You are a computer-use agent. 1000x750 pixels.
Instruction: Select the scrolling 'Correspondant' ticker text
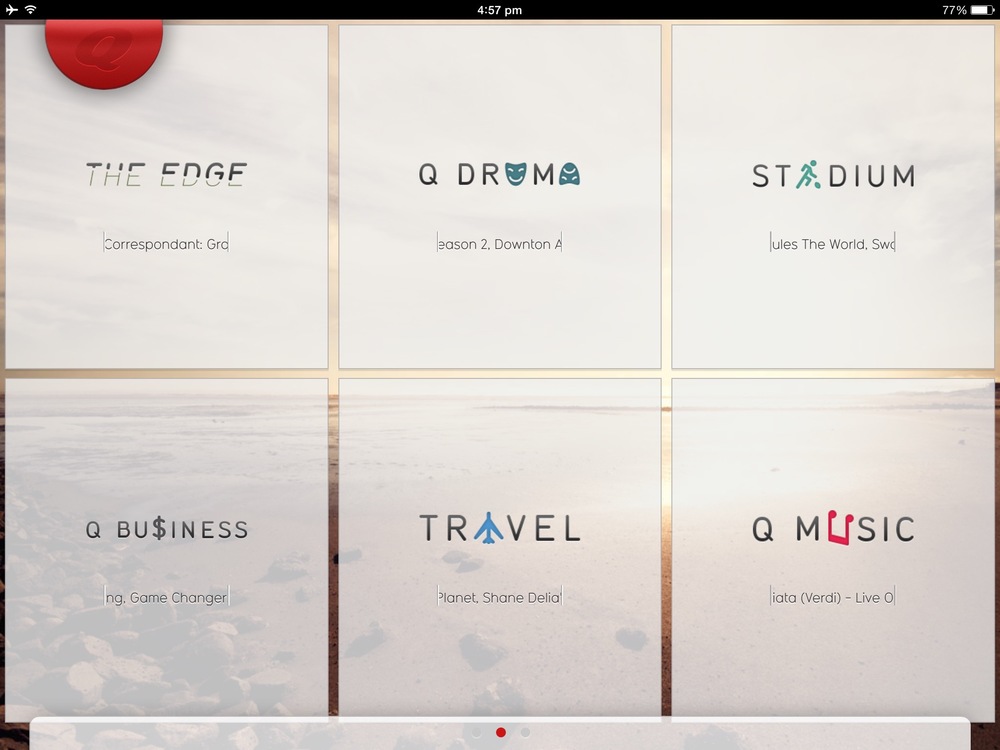tap(166, 244)
